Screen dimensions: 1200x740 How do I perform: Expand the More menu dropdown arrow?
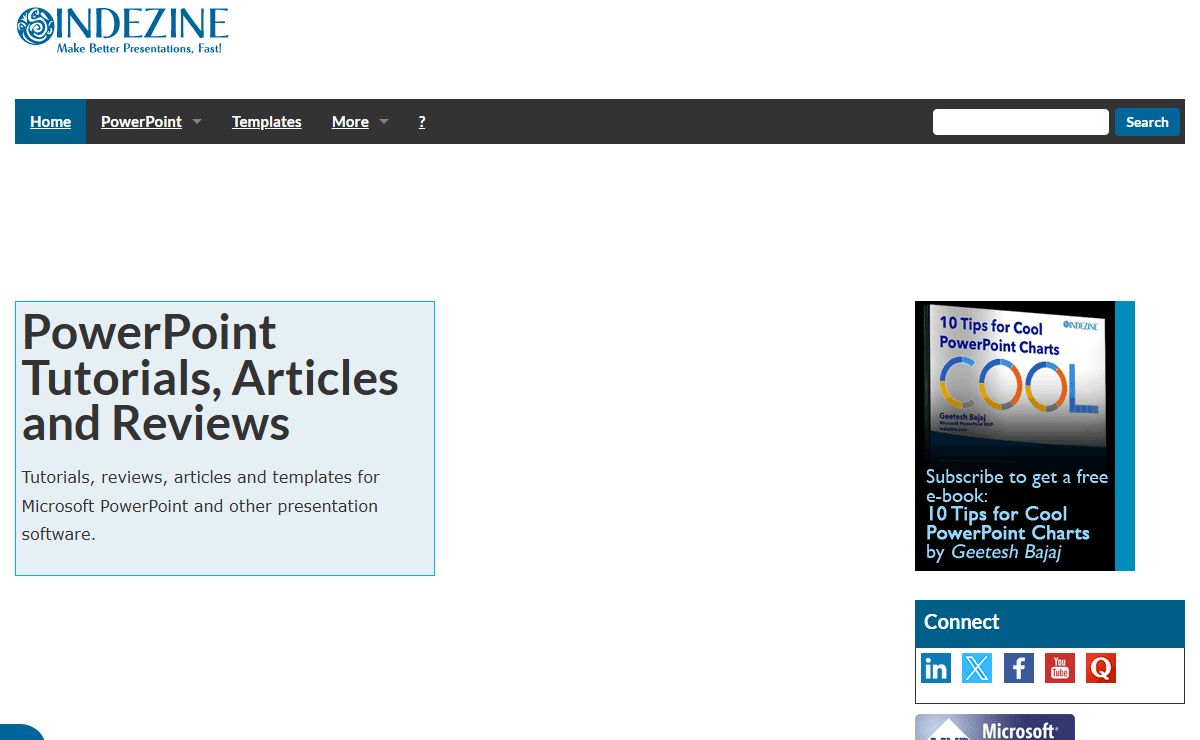point(384,122)
